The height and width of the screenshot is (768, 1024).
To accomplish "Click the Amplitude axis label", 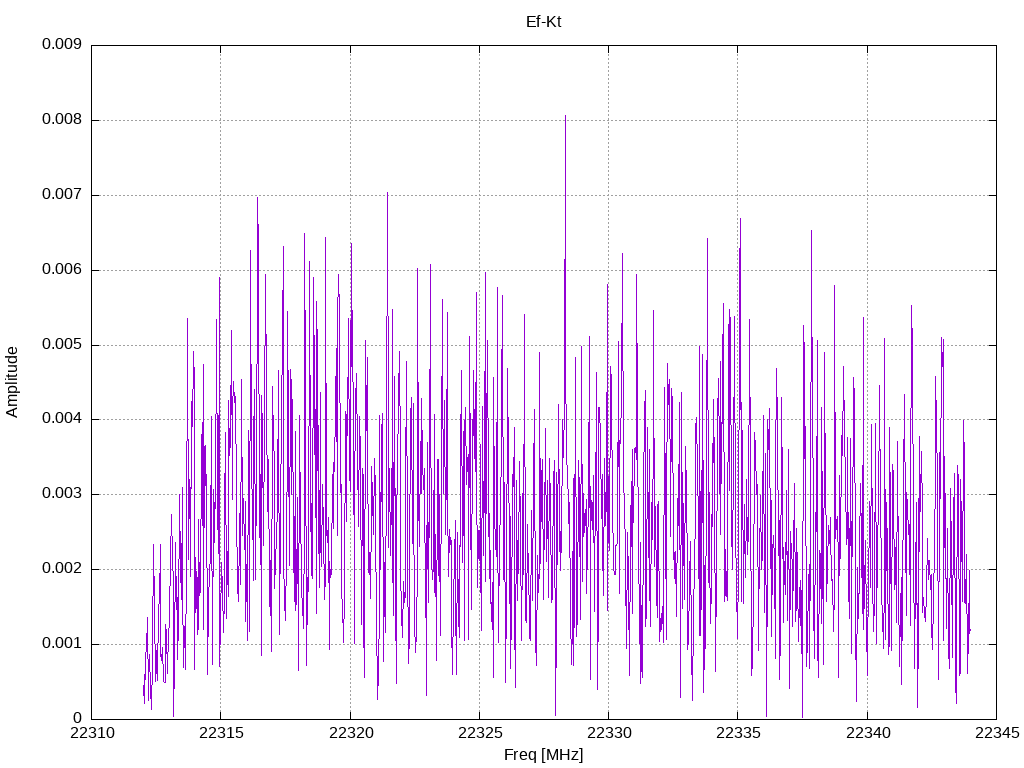I will pos(12,382).
